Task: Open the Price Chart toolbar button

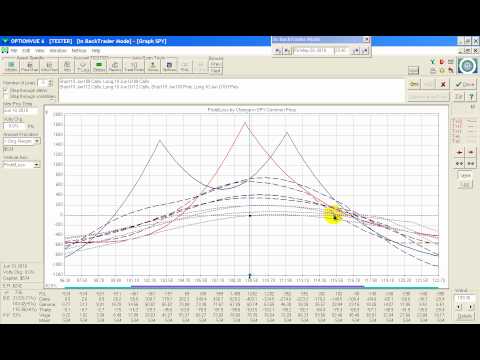Action: pyautogui.click(x=30, y=66)
